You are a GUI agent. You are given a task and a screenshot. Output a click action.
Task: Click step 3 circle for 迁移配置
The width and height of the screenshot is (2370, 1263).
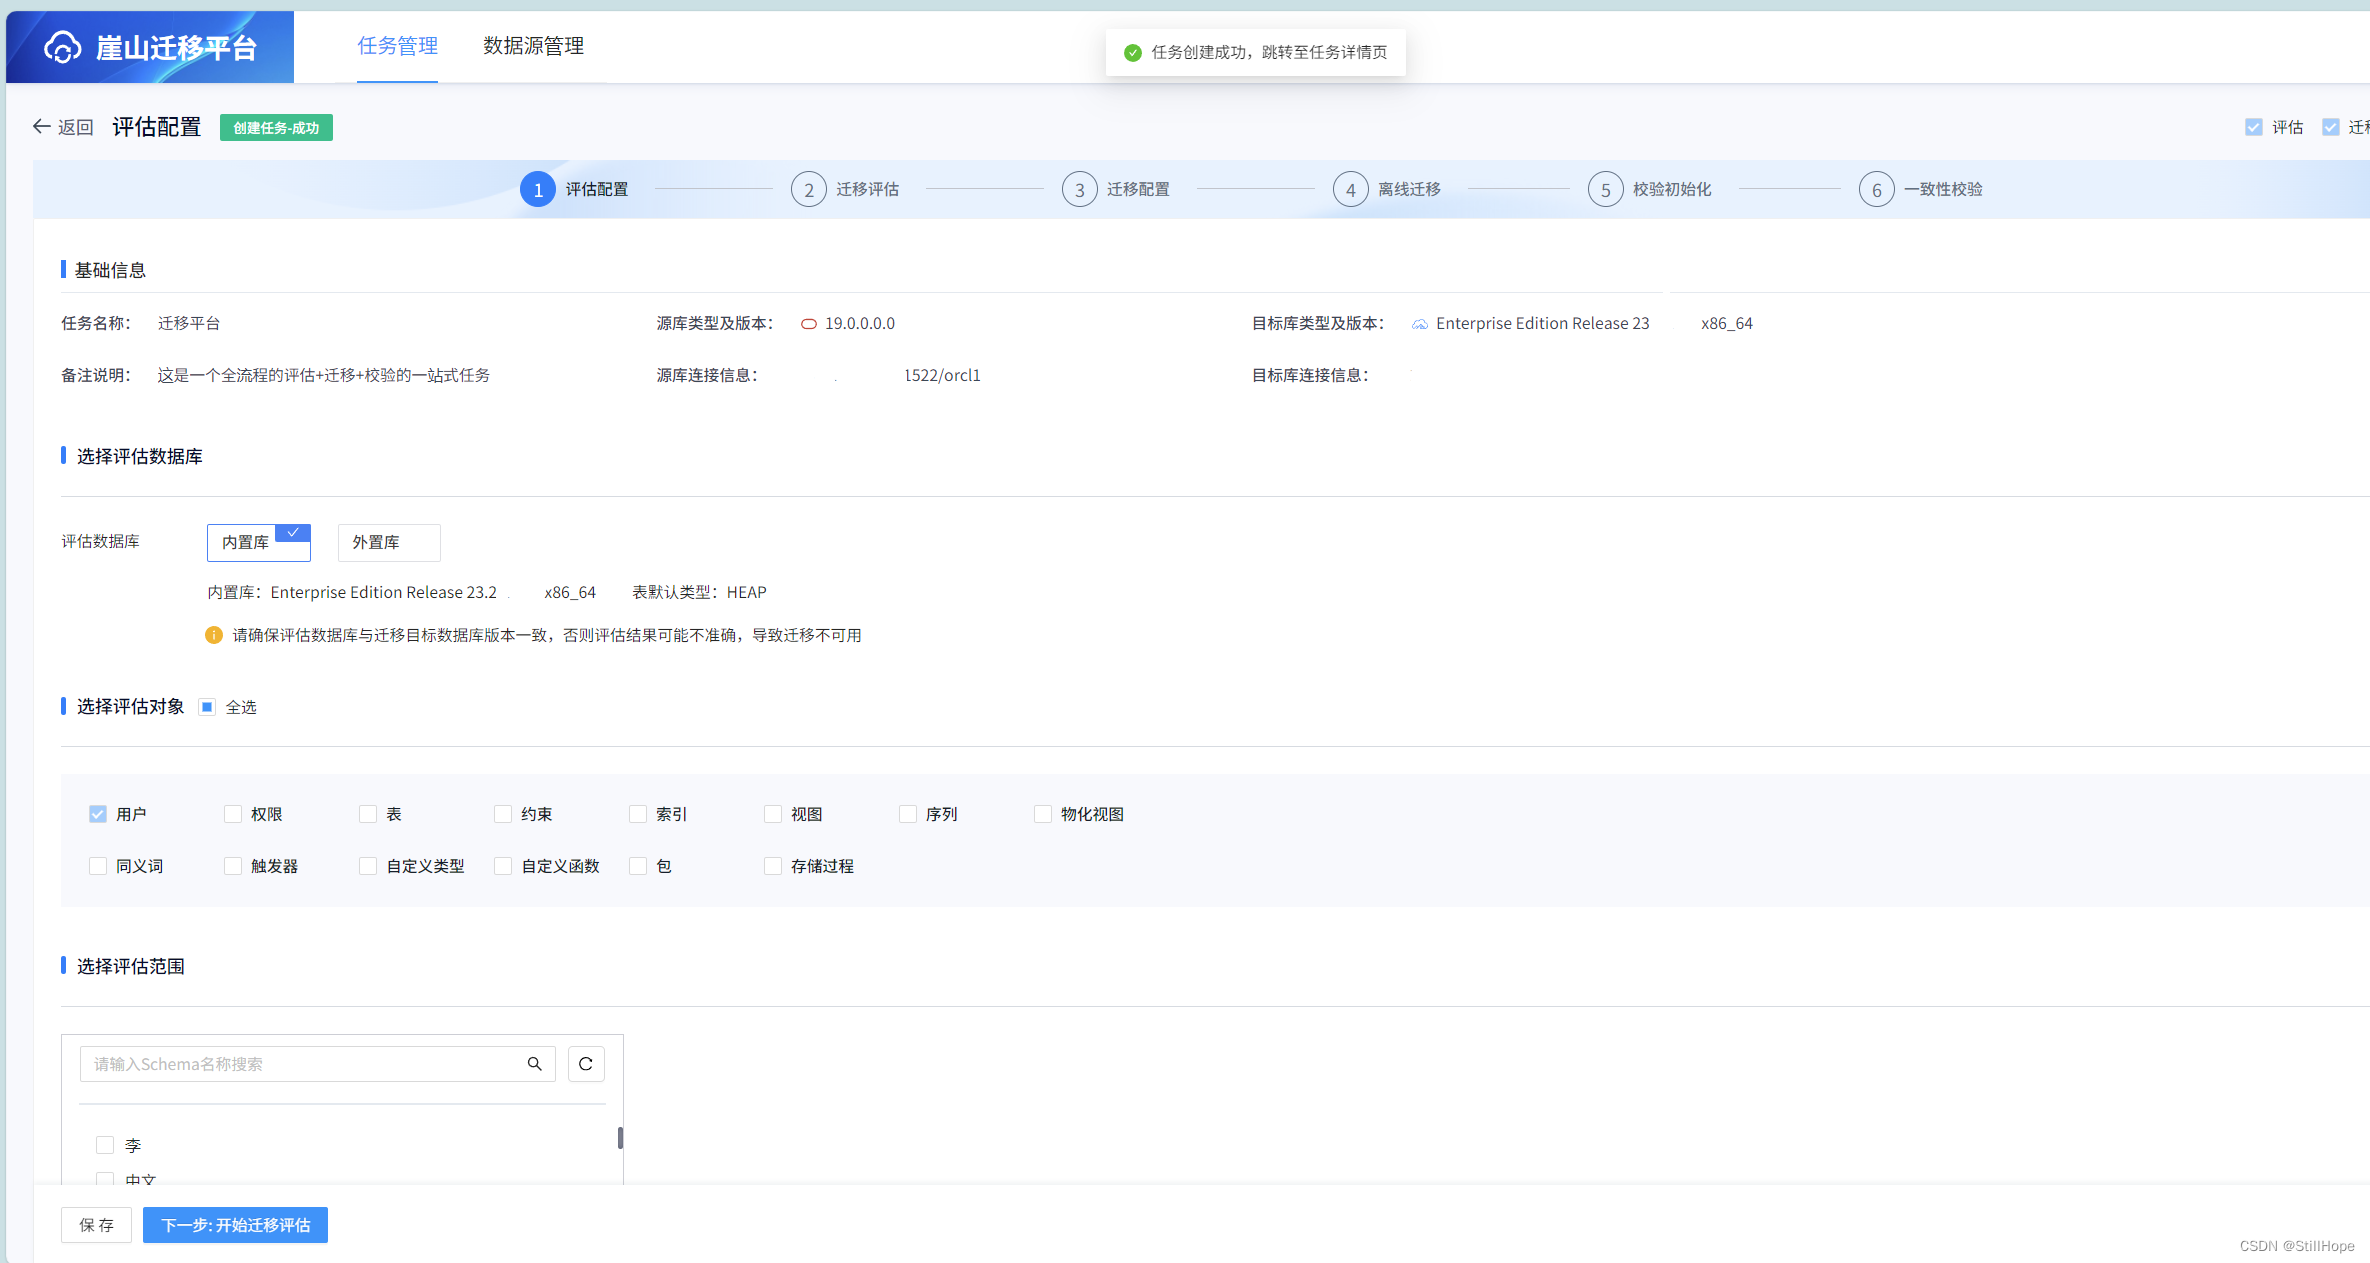pyautogui.click(x=1079, y=189)
